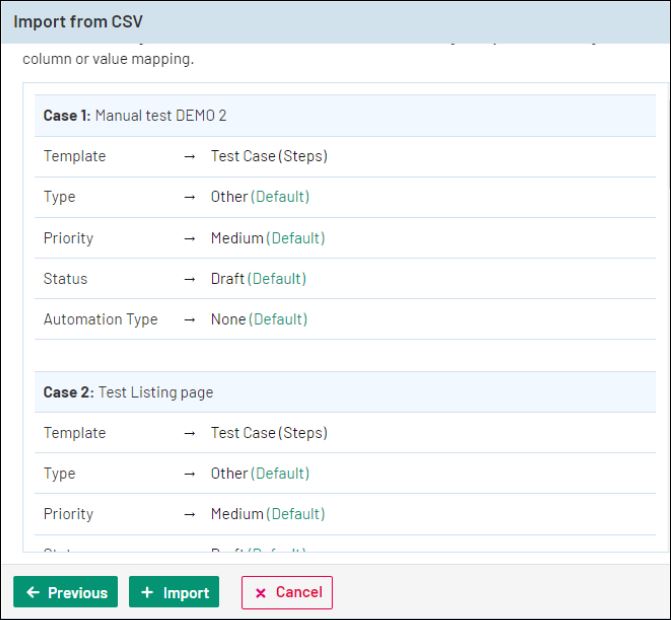Click the Priority label under Case 2
Viewport: 671px width, 620px height.
tap(68, 514)
